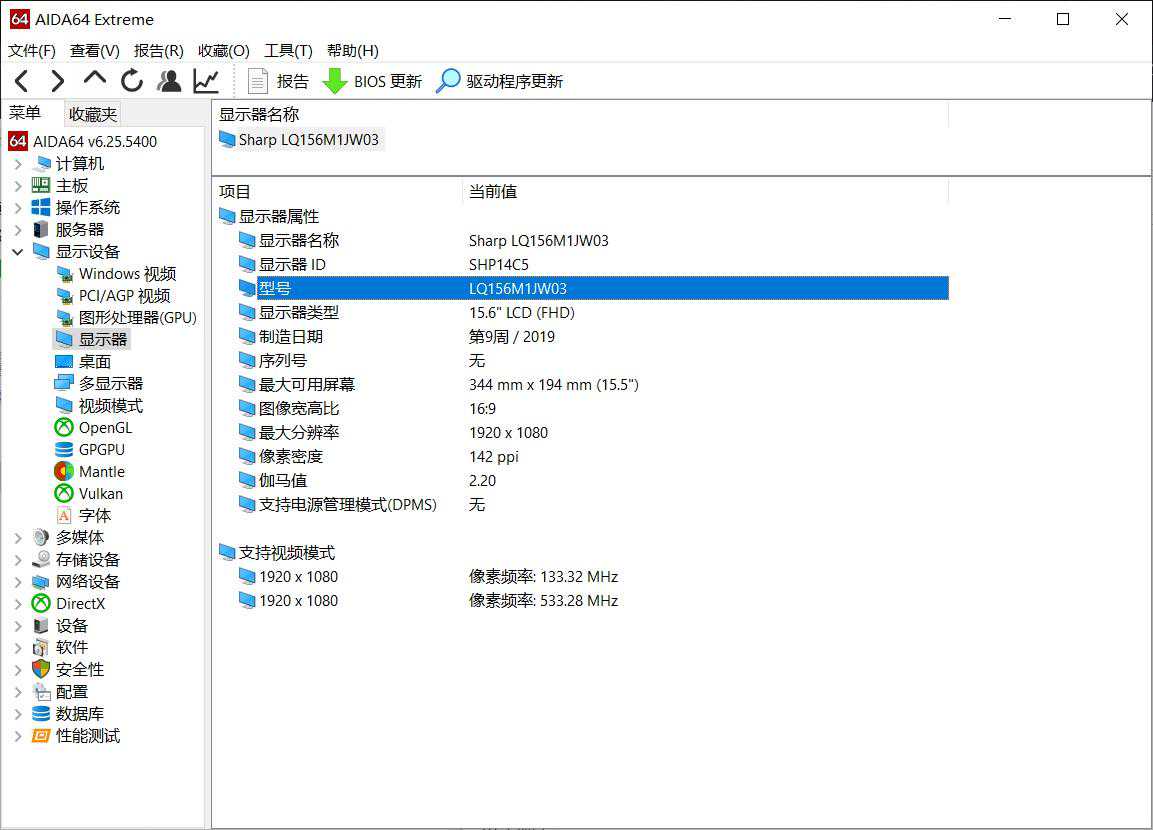Expand the 计算机 tree node
The height and width of the screenshot is (830, 1153).
[18, 164]
